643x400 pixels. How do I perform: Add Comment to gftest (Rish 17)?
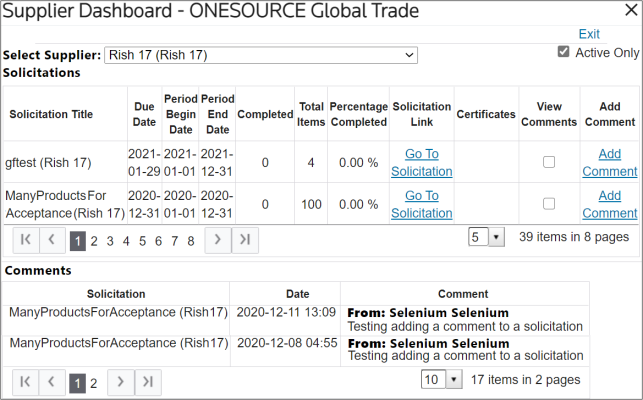[610, 162]
